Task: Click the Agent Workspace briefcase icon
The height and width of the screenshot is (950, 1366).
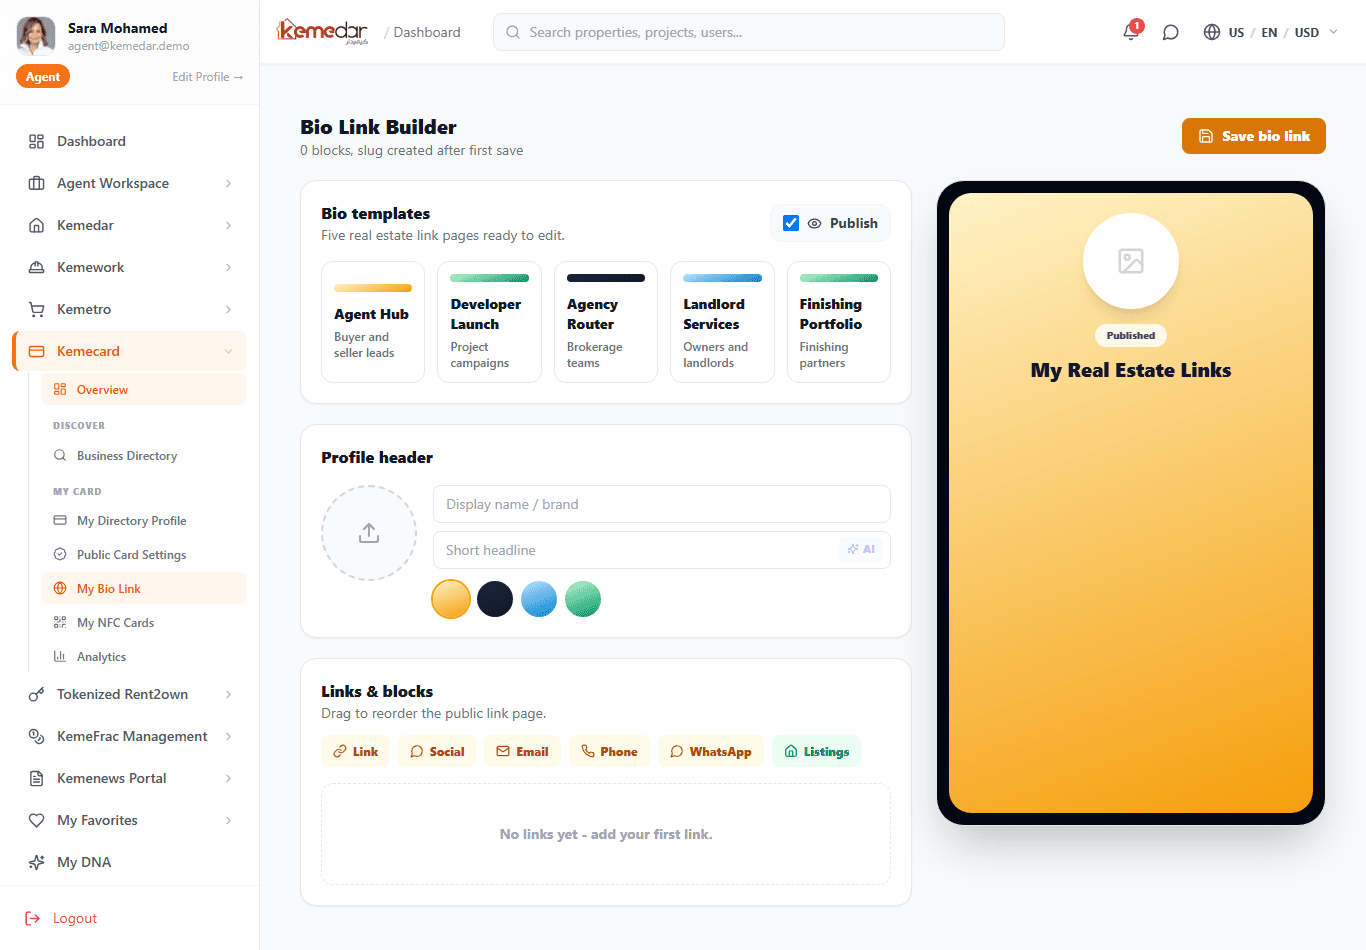Action: pyautogui.click(x=37, y=183)
